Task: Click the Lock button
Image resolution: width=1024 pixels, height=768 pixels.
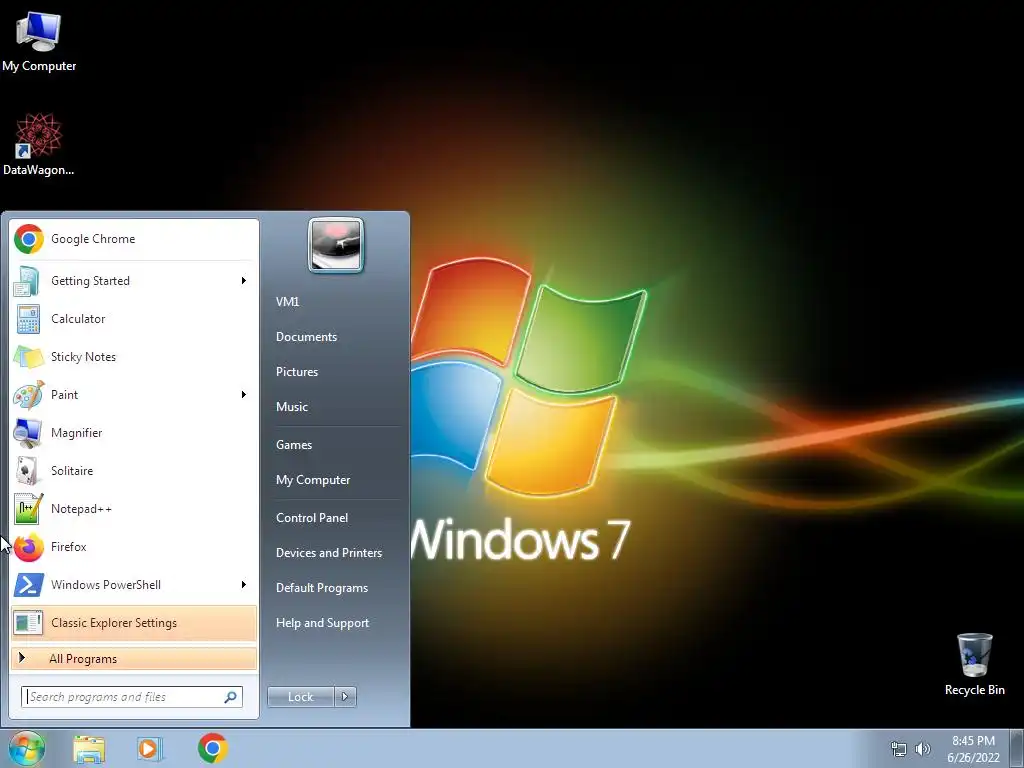Action: point(300,697)
